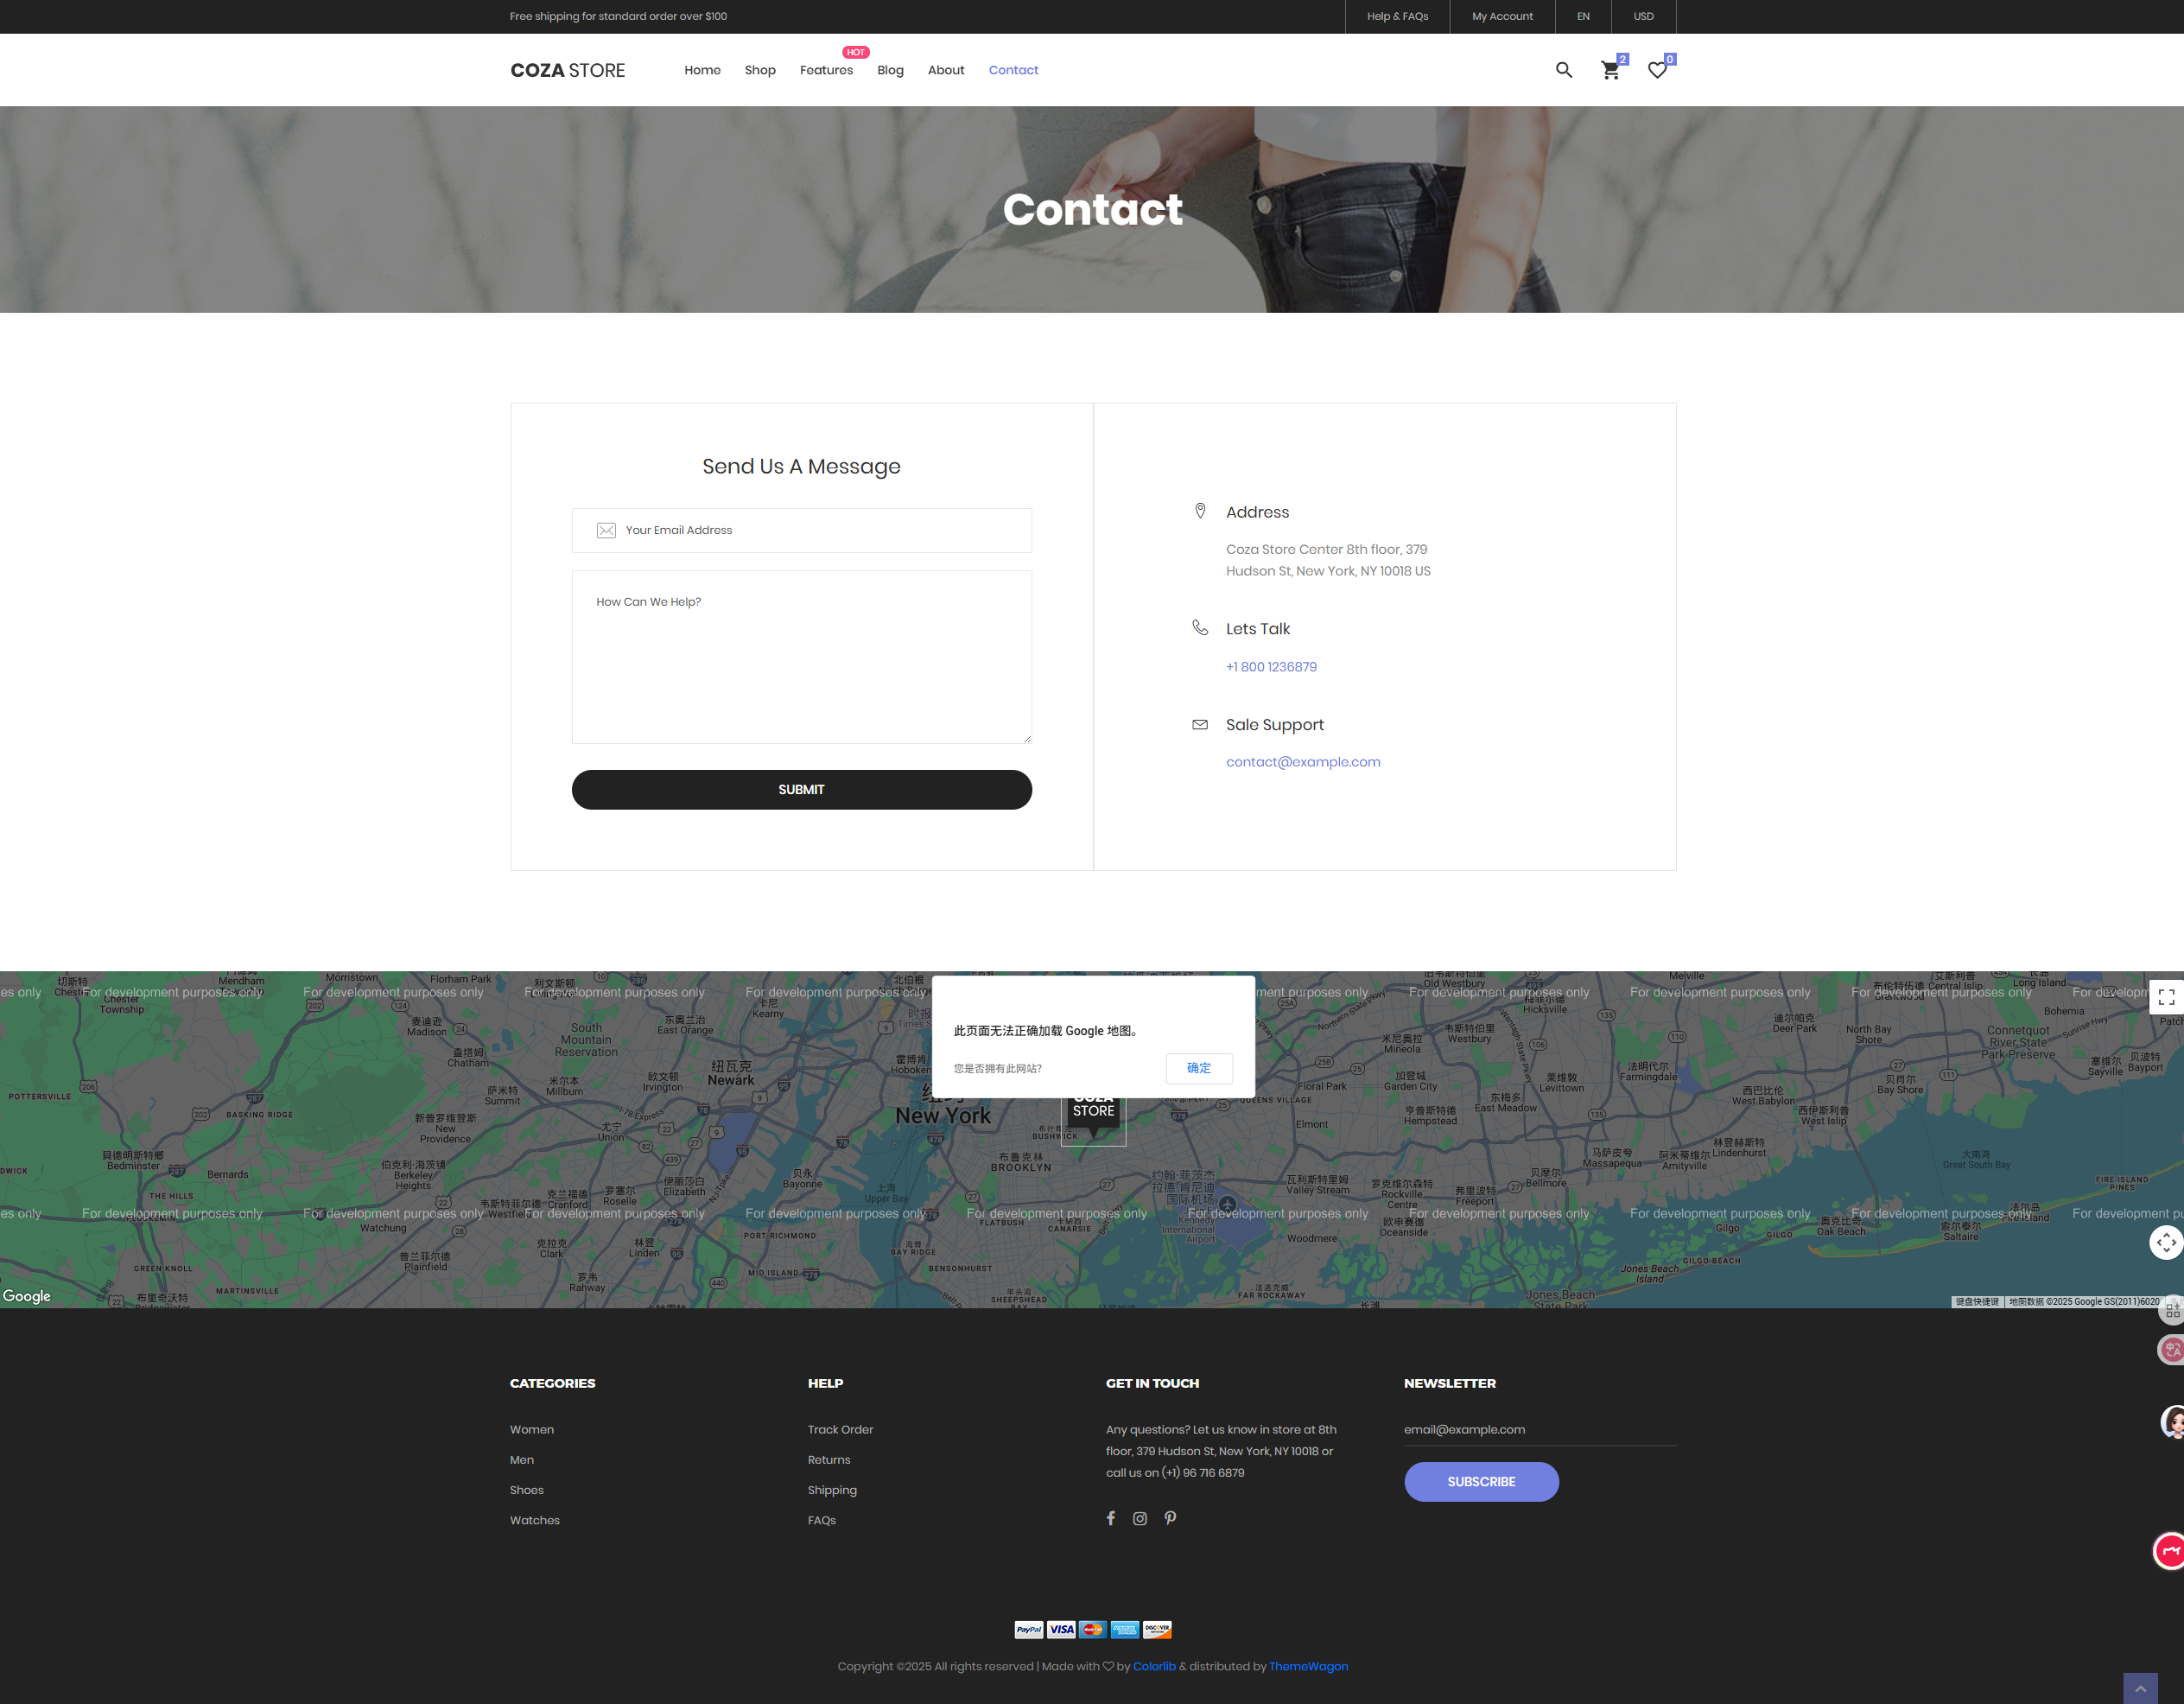This screenshot has width=2184, height=1704.
Task: Open the search magnifier icon
Action: click(x=1564, y=70)
